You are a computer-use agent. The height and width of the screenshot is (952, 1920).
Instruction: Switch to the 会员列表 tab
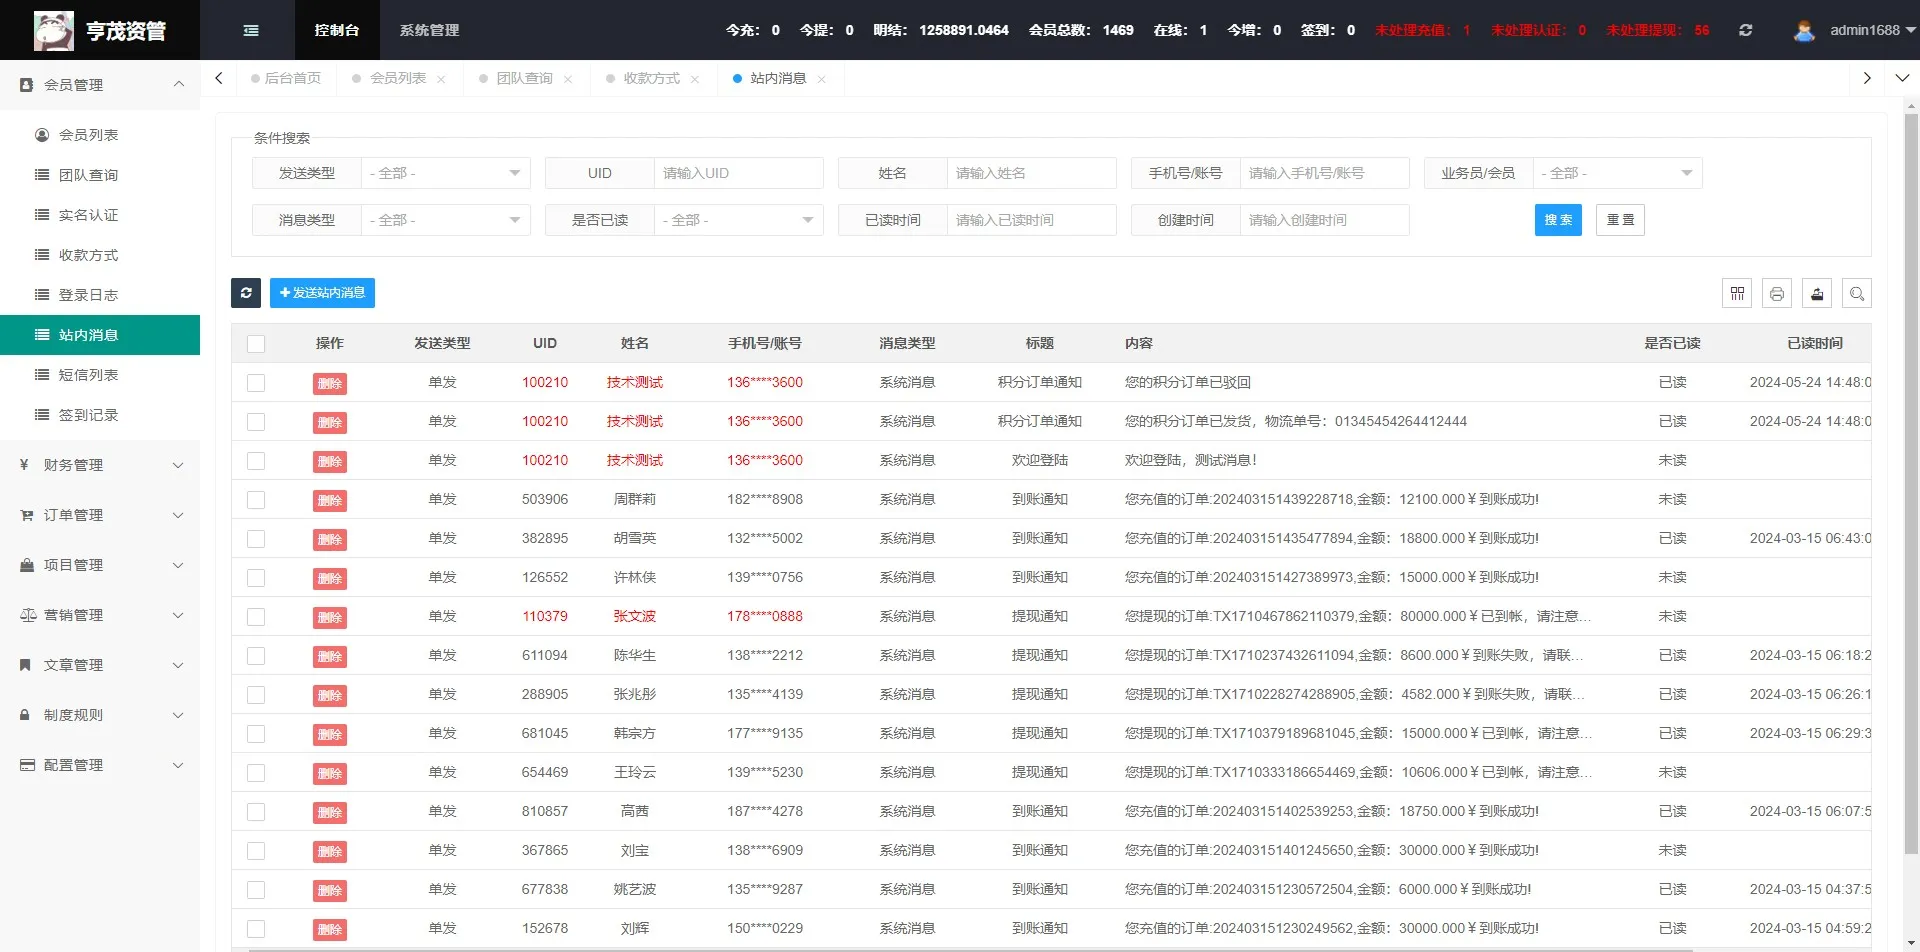coord(397,78)
